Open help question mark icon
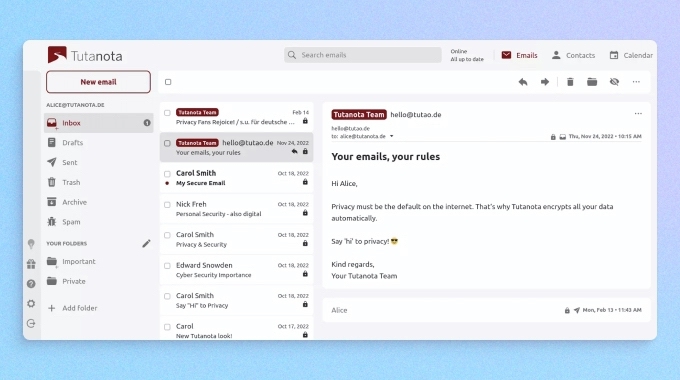 (x=31, y=284)
